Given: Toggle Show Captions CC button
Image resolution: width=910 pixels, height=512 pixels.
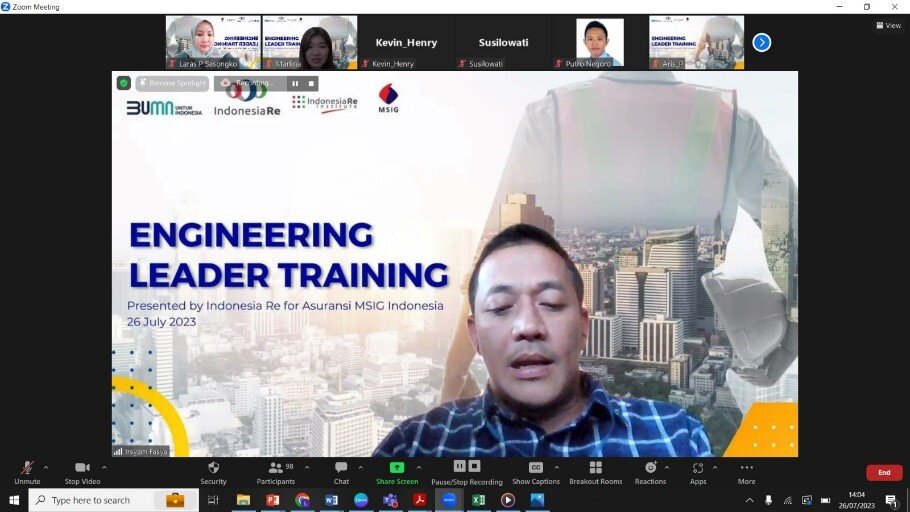Looking at the screenshot, I should tap(536, 473).
